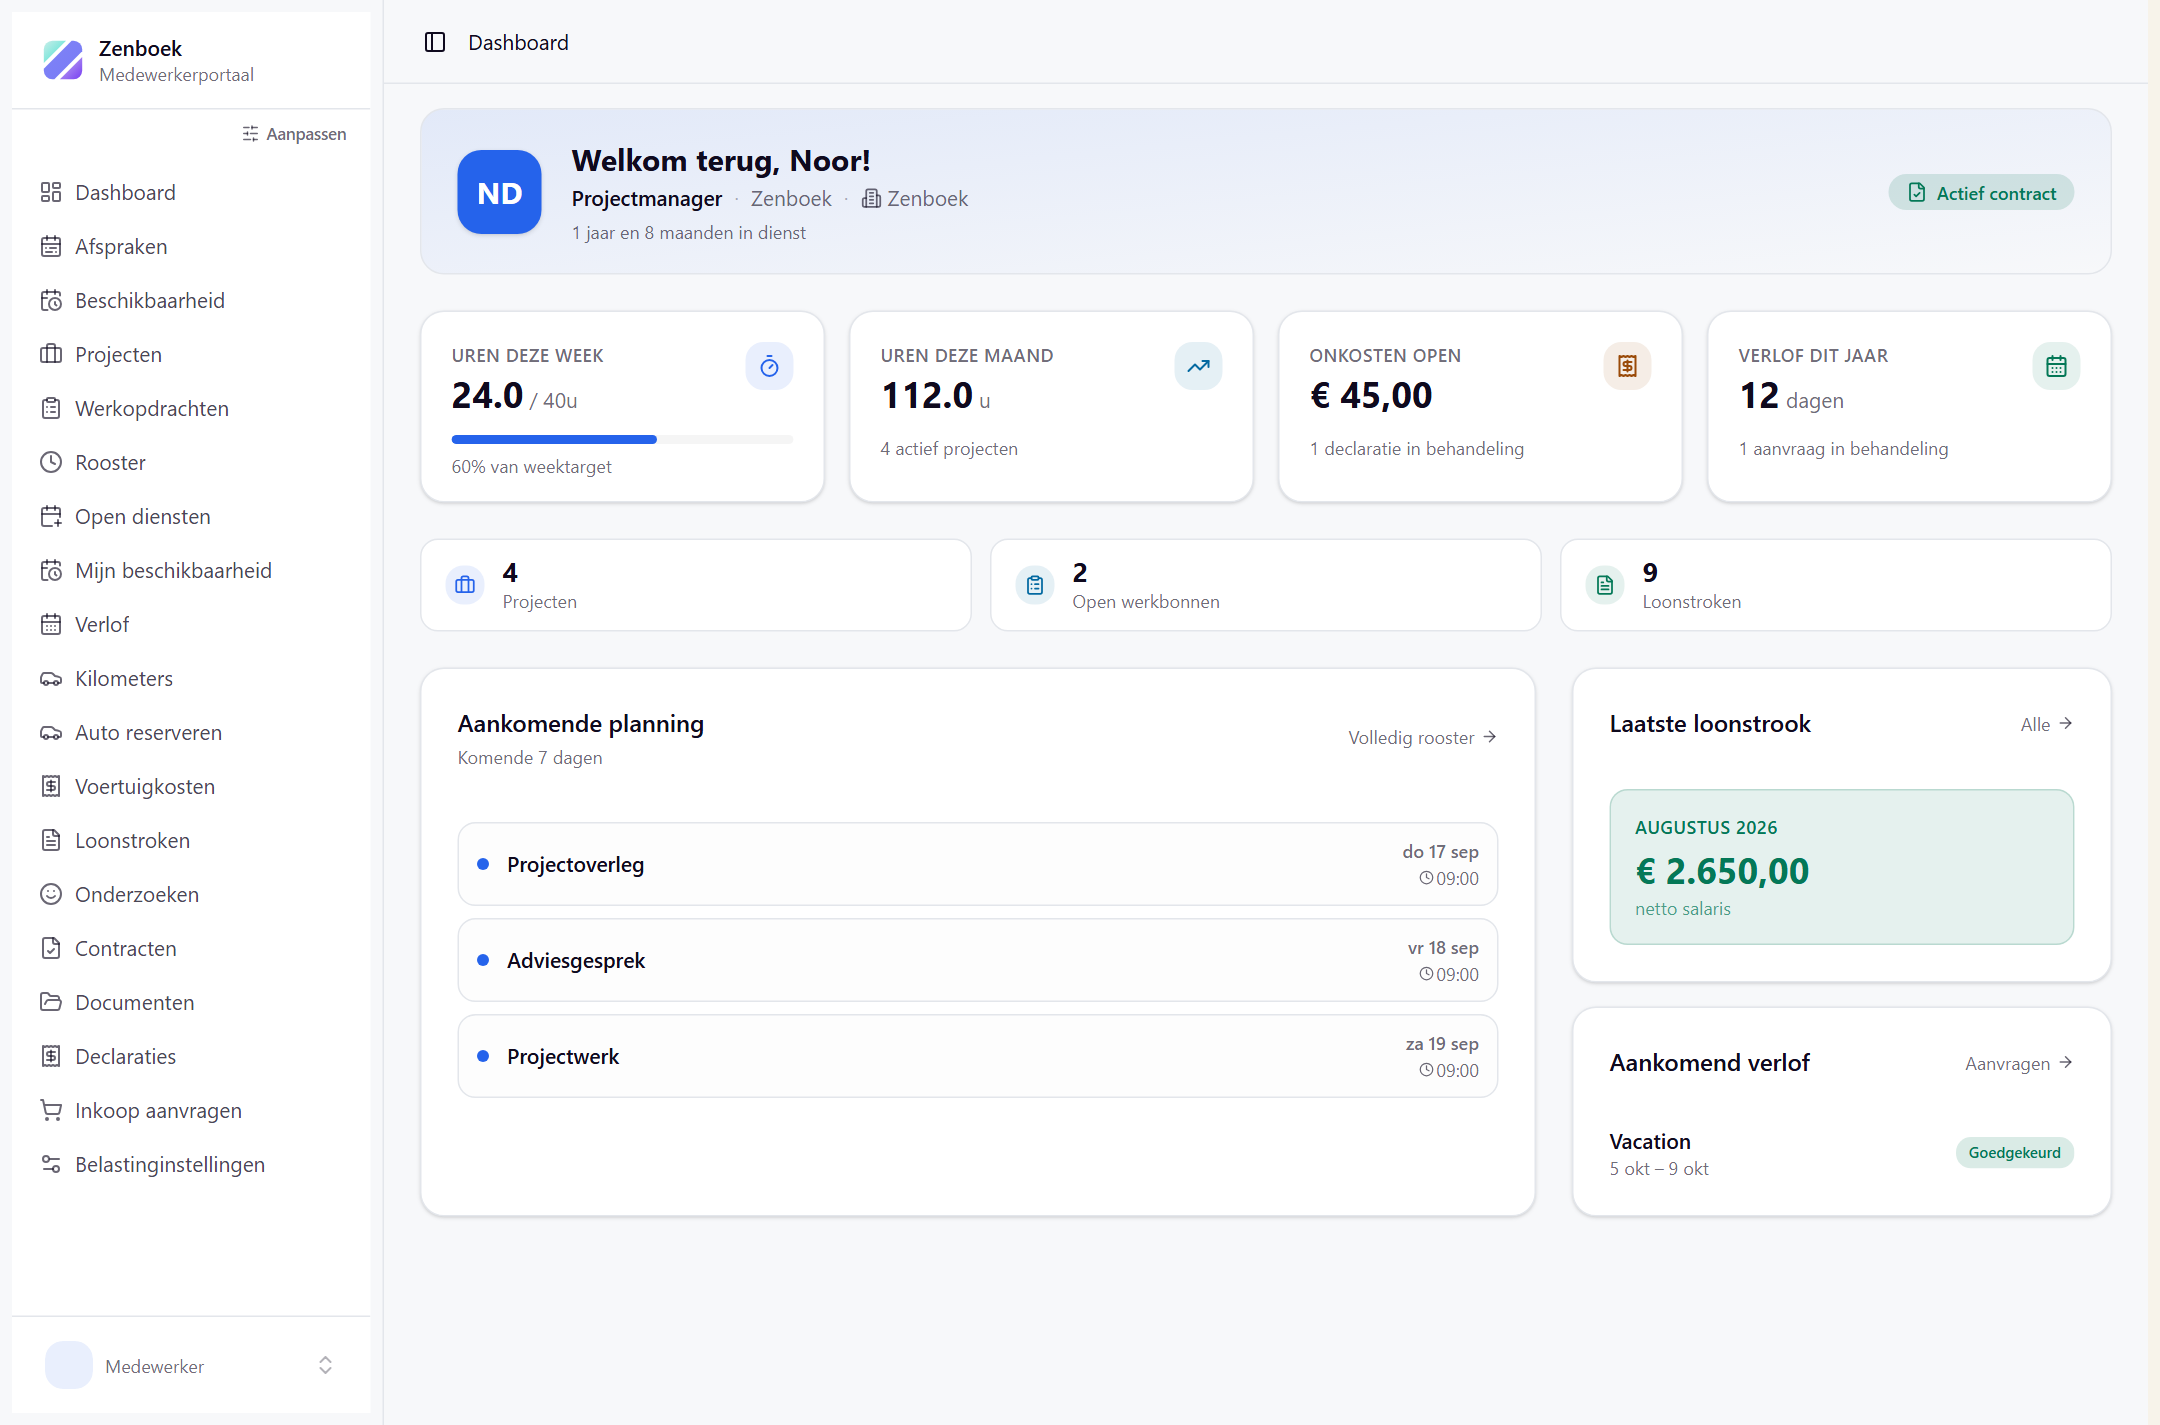Toggle the sidebar panel icon

(435, 42)
